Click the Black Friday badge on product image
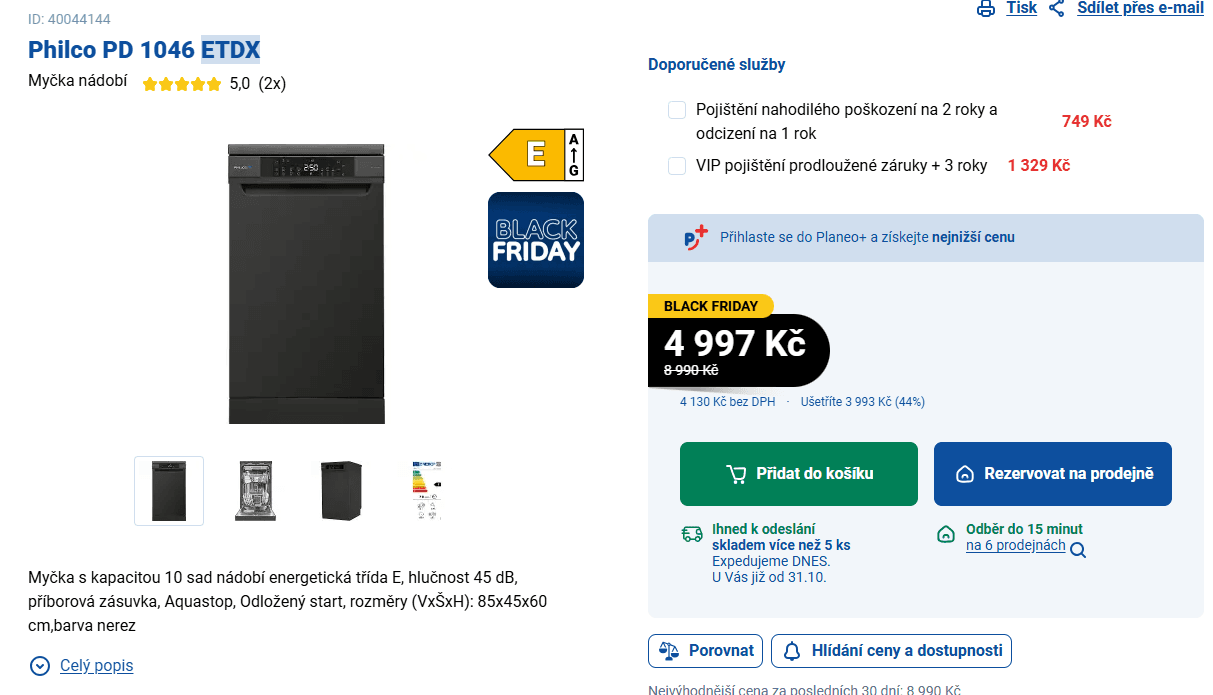Screen dimensions: 1213x695 coord(535,240)
